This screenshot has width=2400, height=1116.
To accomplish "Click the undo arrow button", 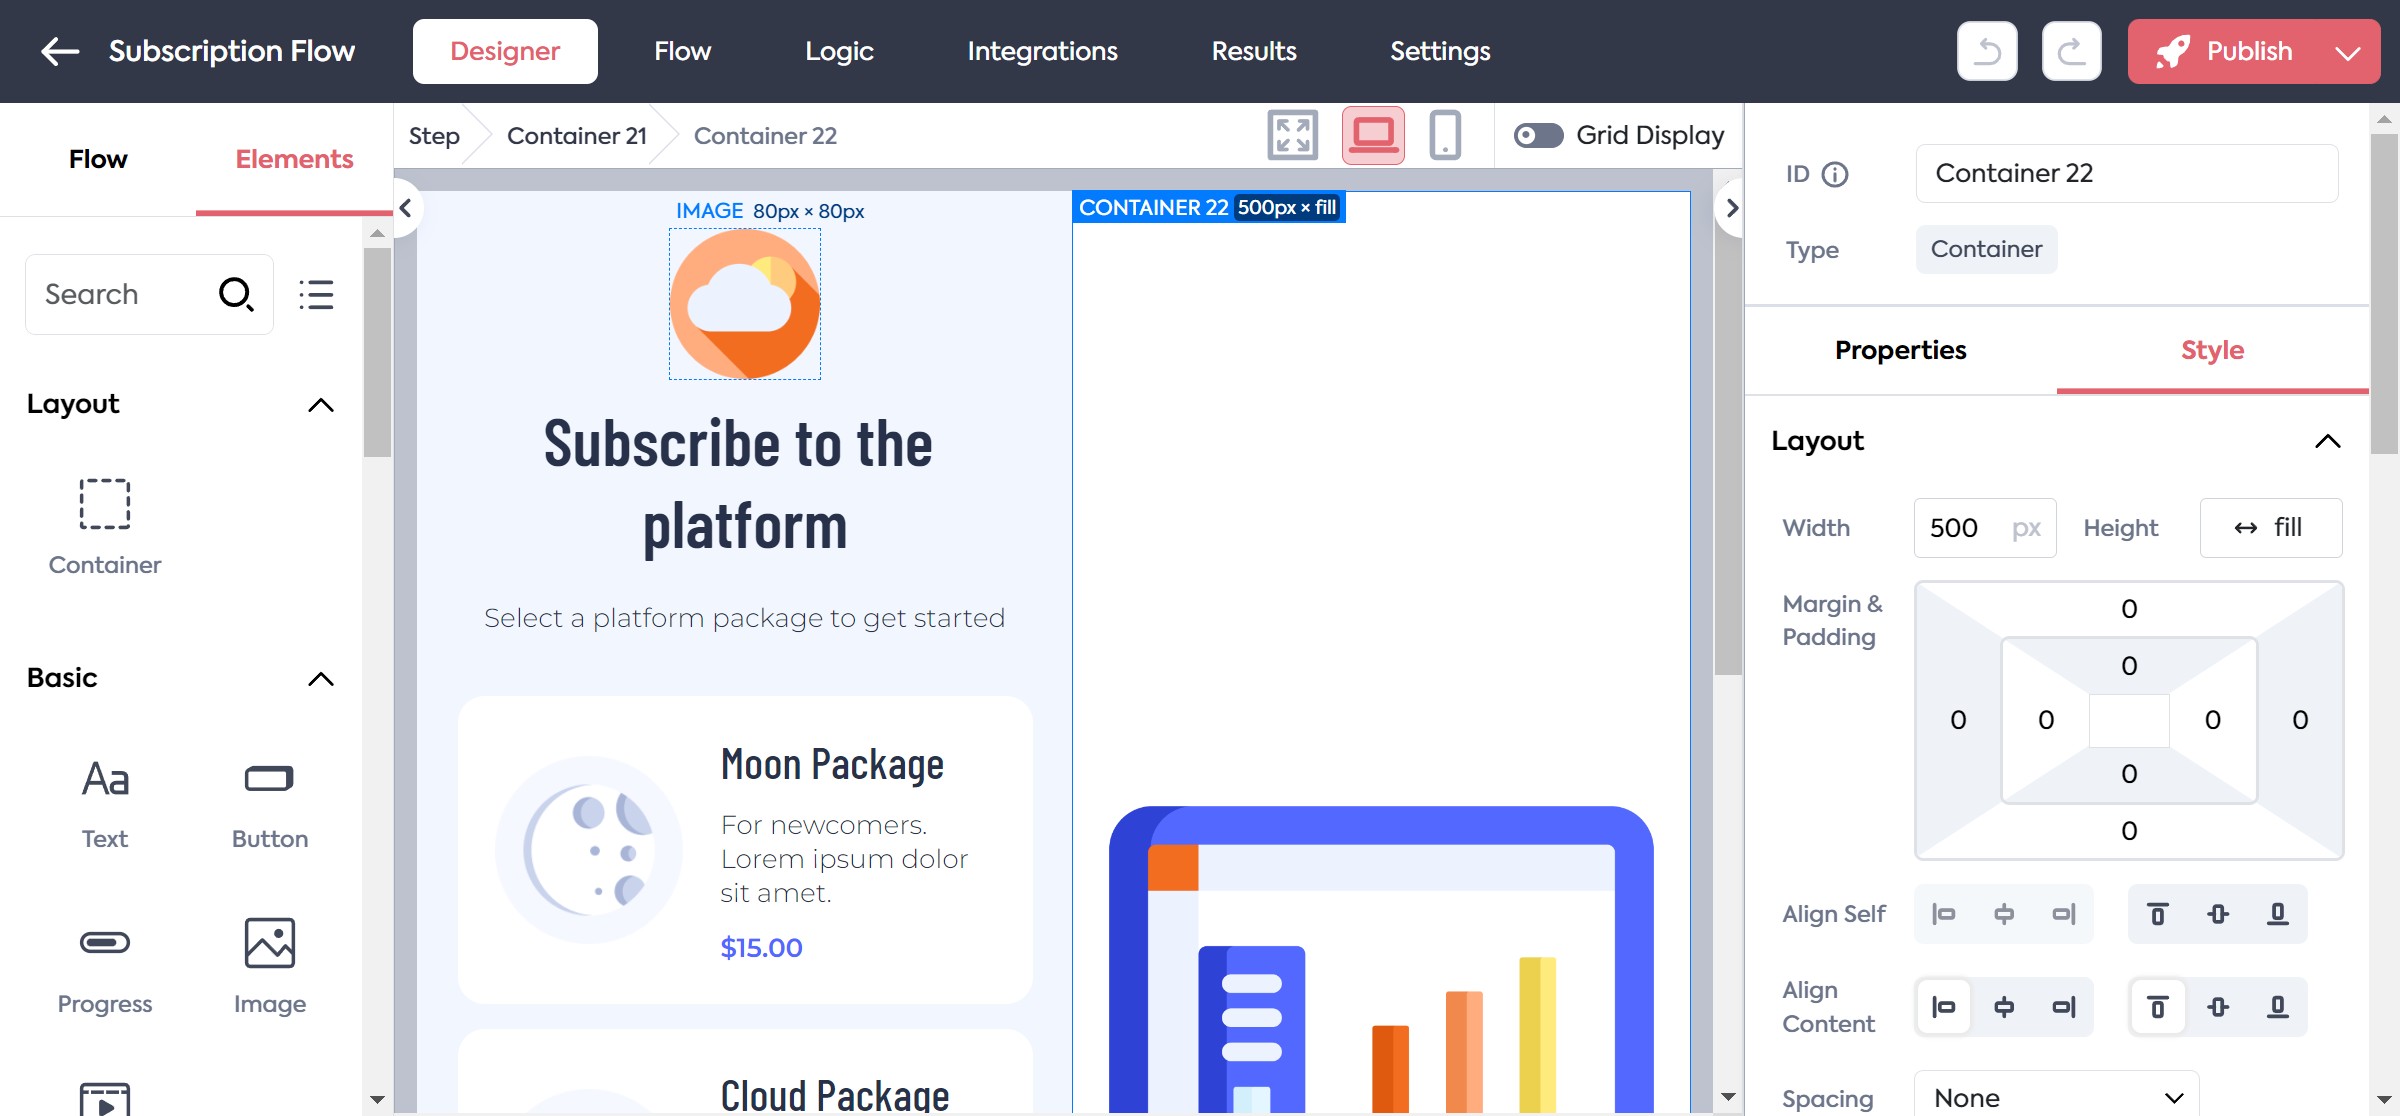I will [x=1986, y=51].
